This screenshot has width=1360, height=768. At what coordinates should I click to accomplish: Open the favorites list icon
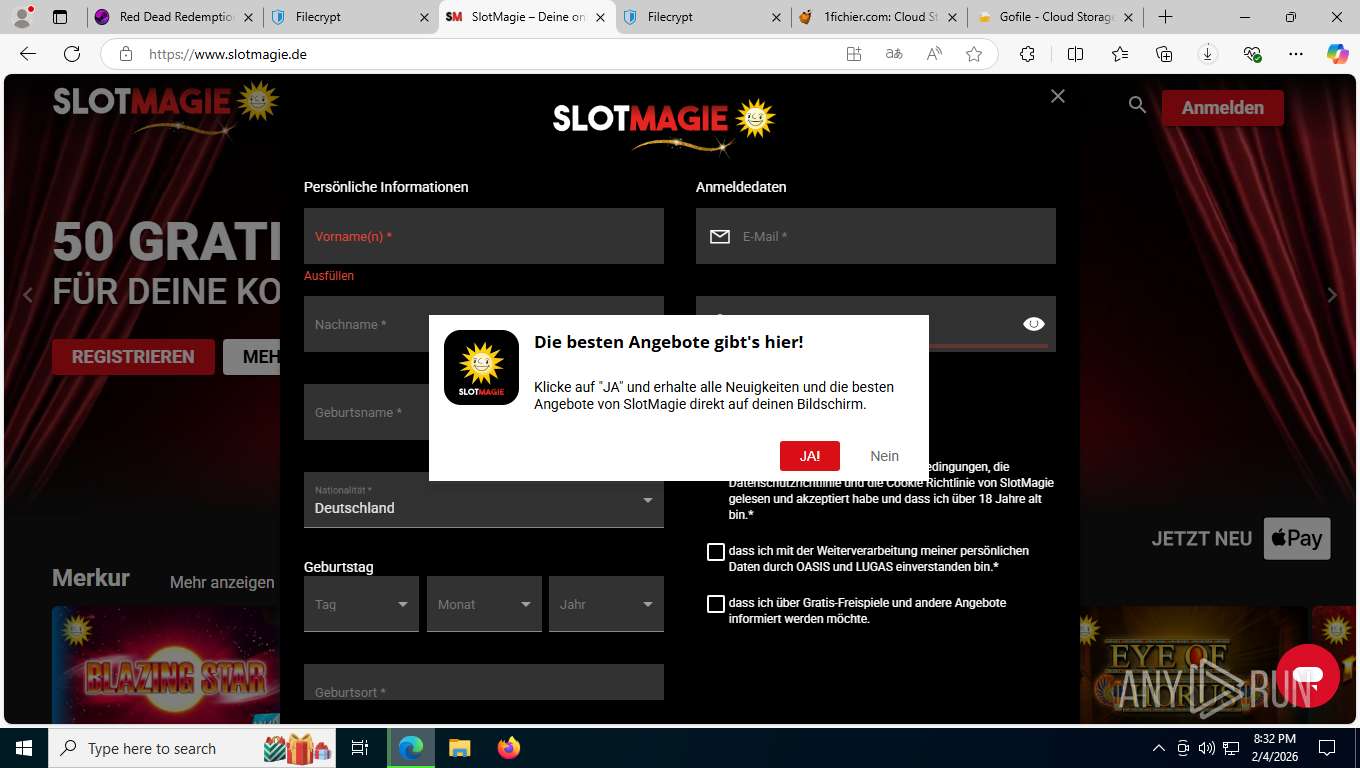click(x=1119, y=54)
